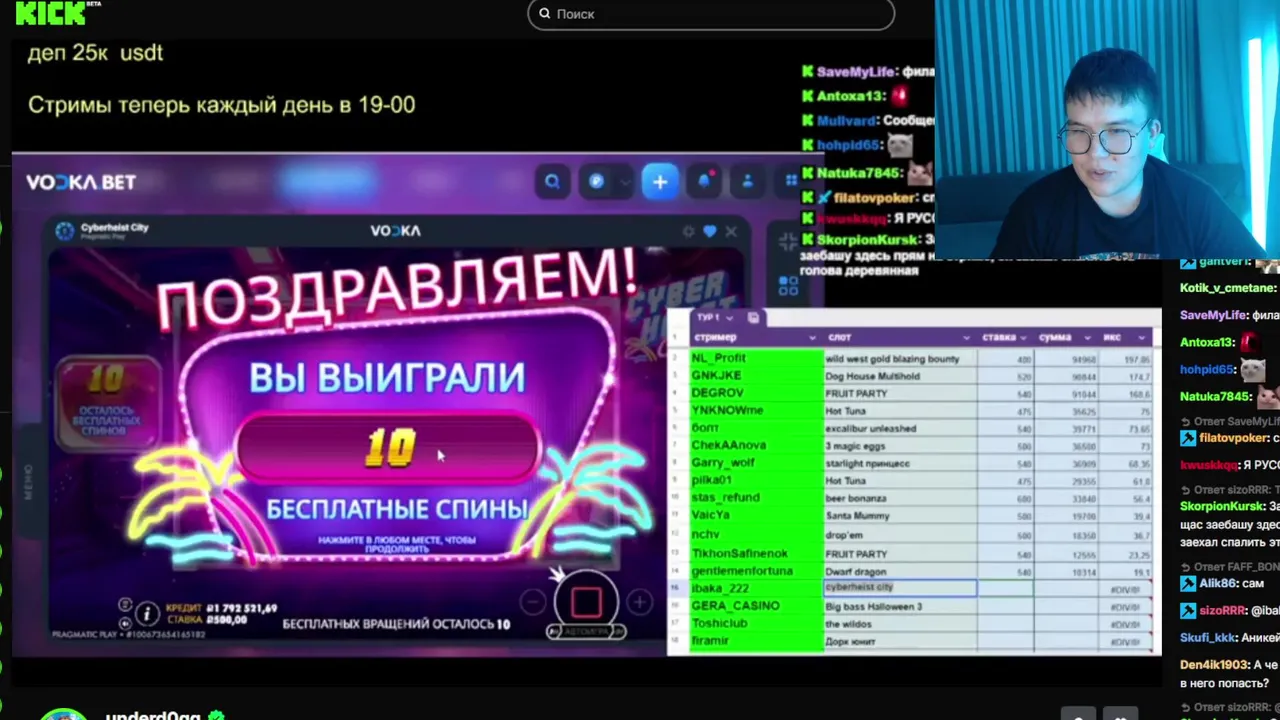Click the collapse-arrows icon beside game frame

[x=788, y=241]
